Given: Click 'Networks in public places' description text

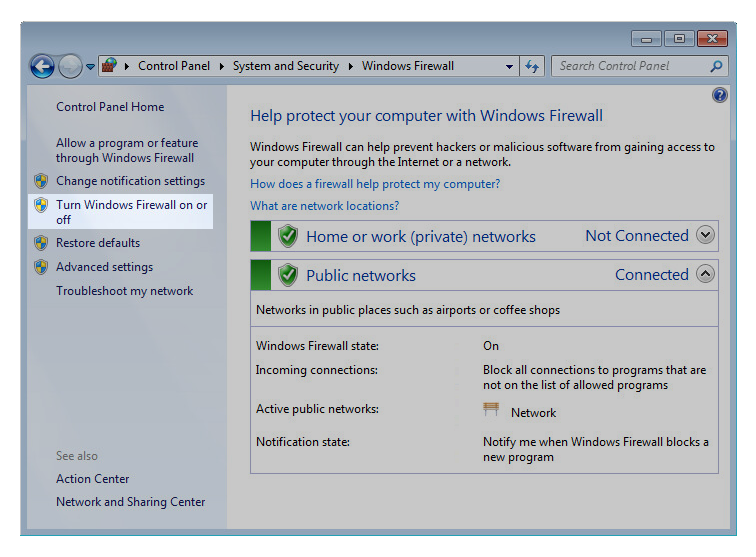Looking at the screenshot, I should (408, 310).
